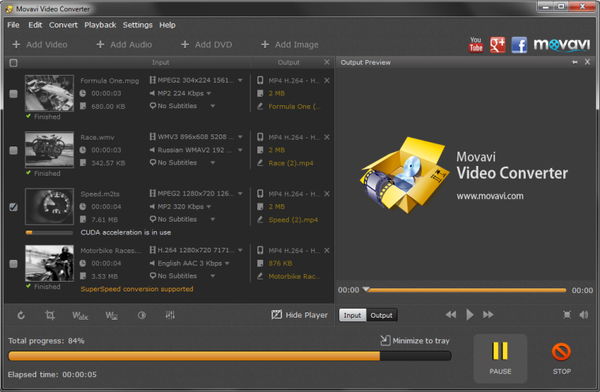Check the Formula One.mpg checkbox

point(13,94)
